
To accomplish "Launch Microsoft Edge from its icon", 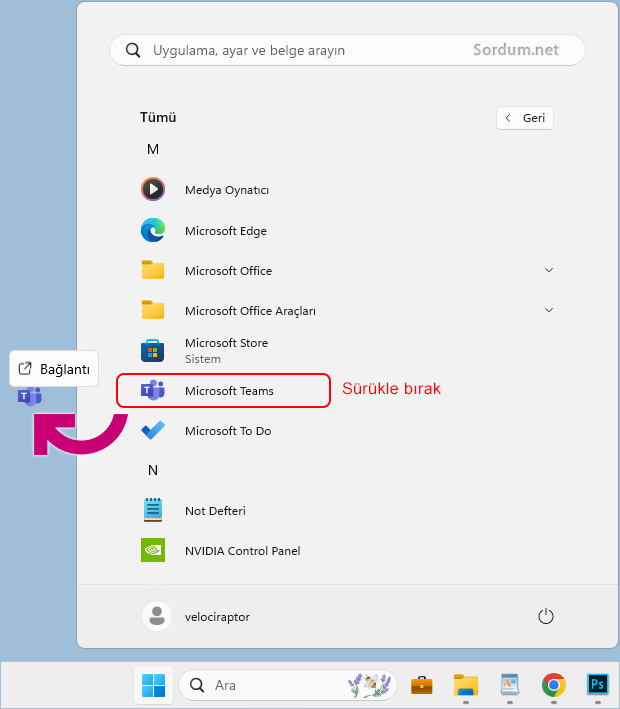I will pos(153,230).
